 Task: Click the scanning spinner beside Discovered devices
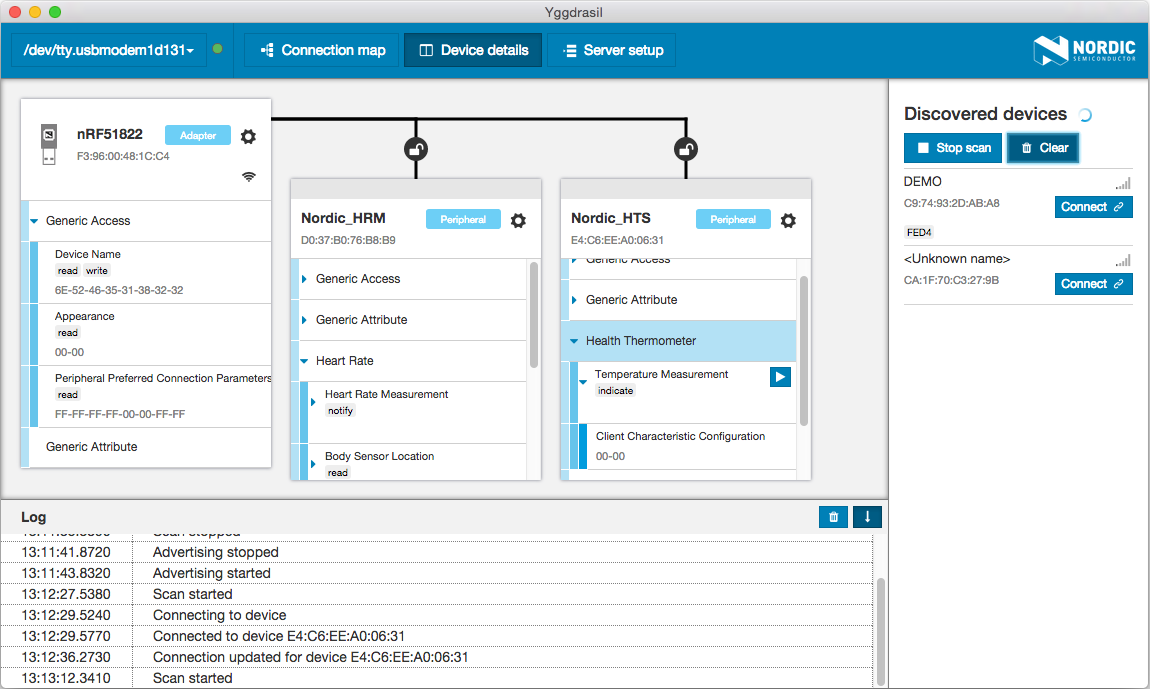[x=1085, y=114]
